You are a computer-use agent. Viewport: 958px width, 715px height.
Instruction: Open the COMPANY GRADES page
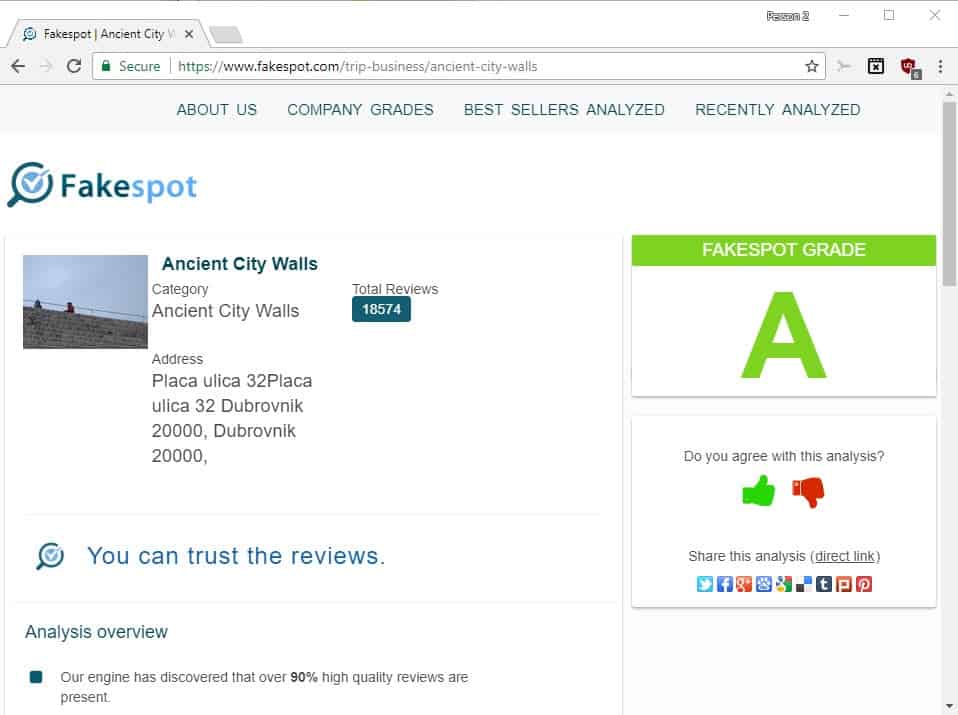pyautogui.click(x=360, y=109)
